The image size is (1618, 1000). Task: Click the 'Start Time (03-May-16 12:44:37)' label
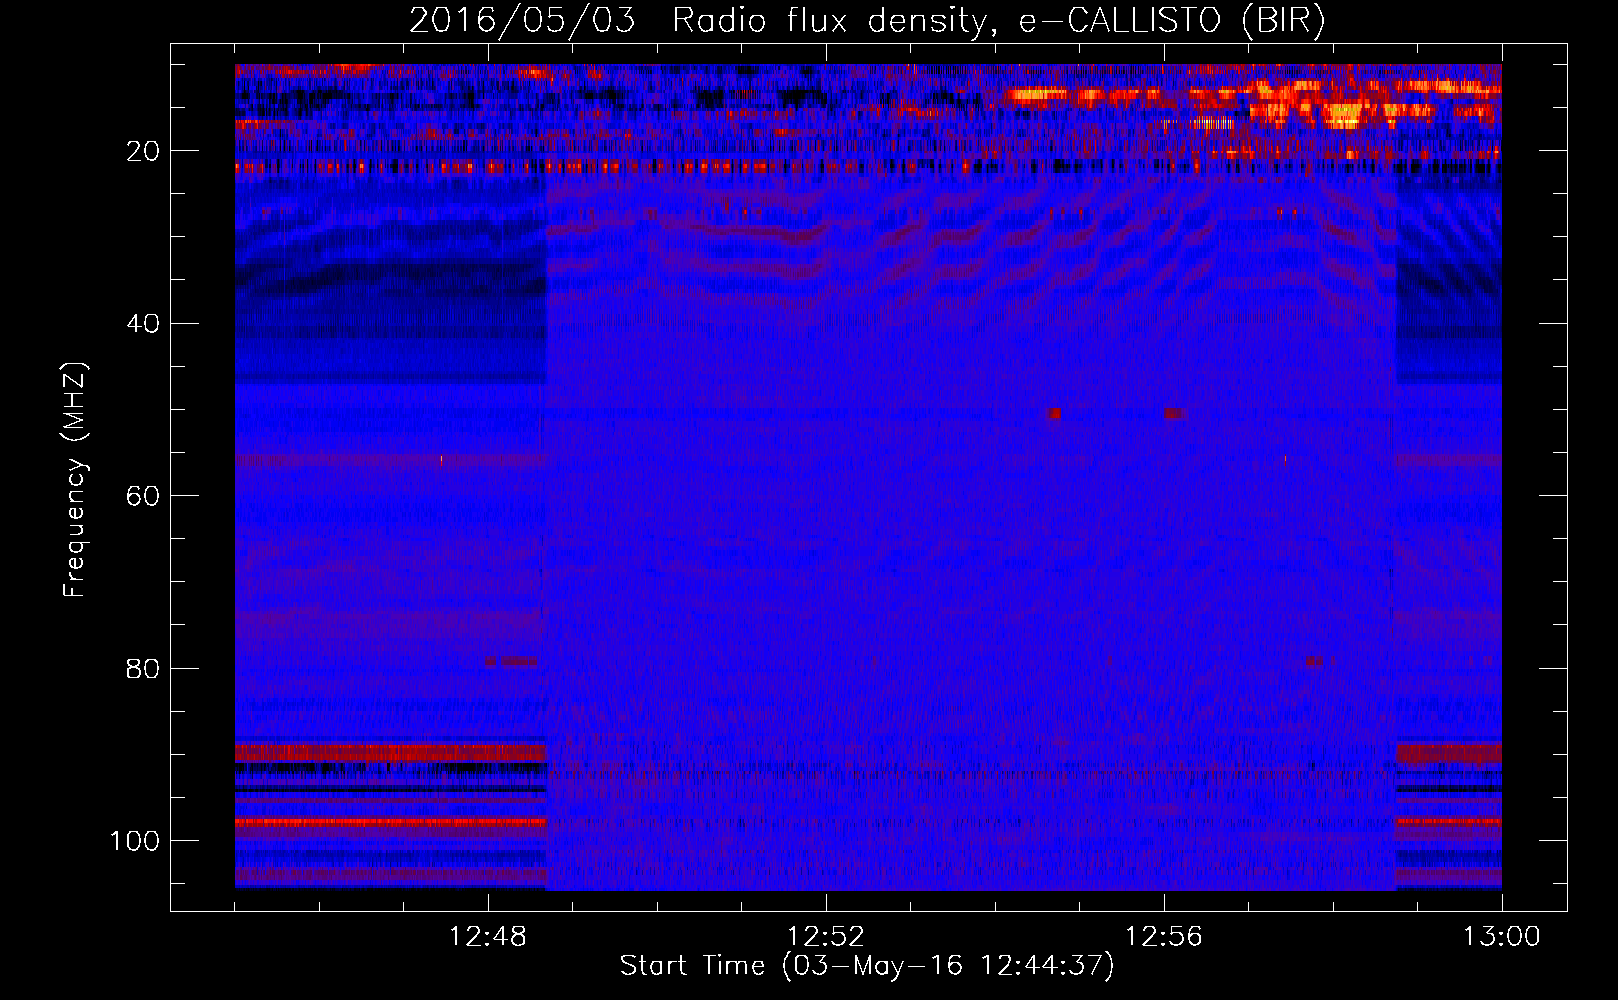[867, 966]
